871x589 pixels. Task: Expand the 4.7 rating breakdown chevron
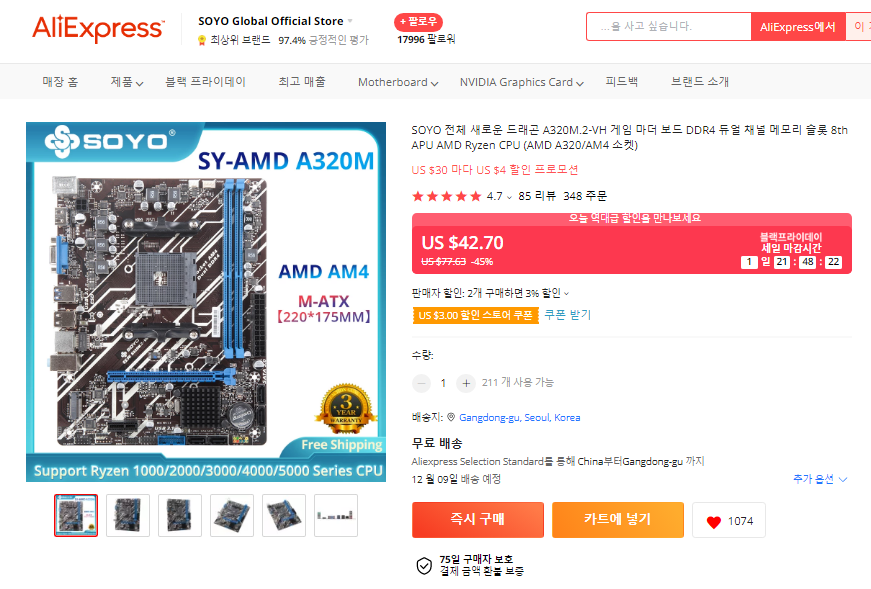(x=509, y=197)
